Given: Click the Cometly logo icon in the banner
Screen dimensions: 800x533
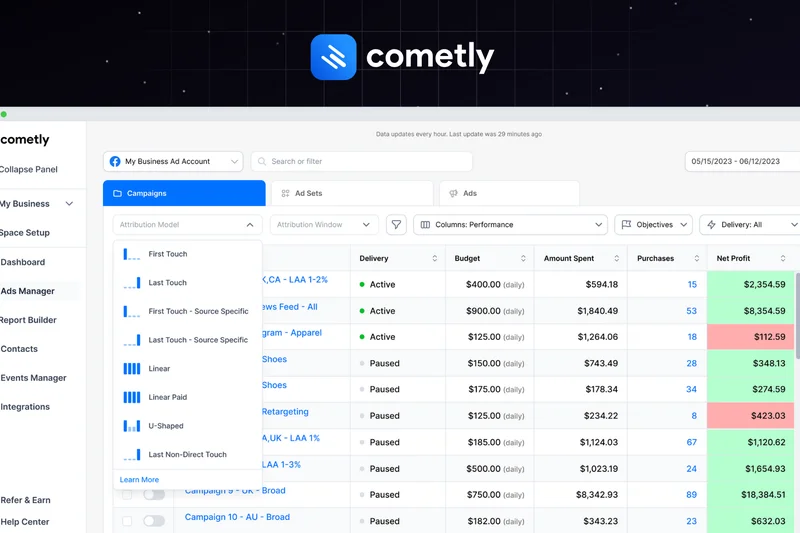Looking at the screenshot, I should [x=333, y=57].
